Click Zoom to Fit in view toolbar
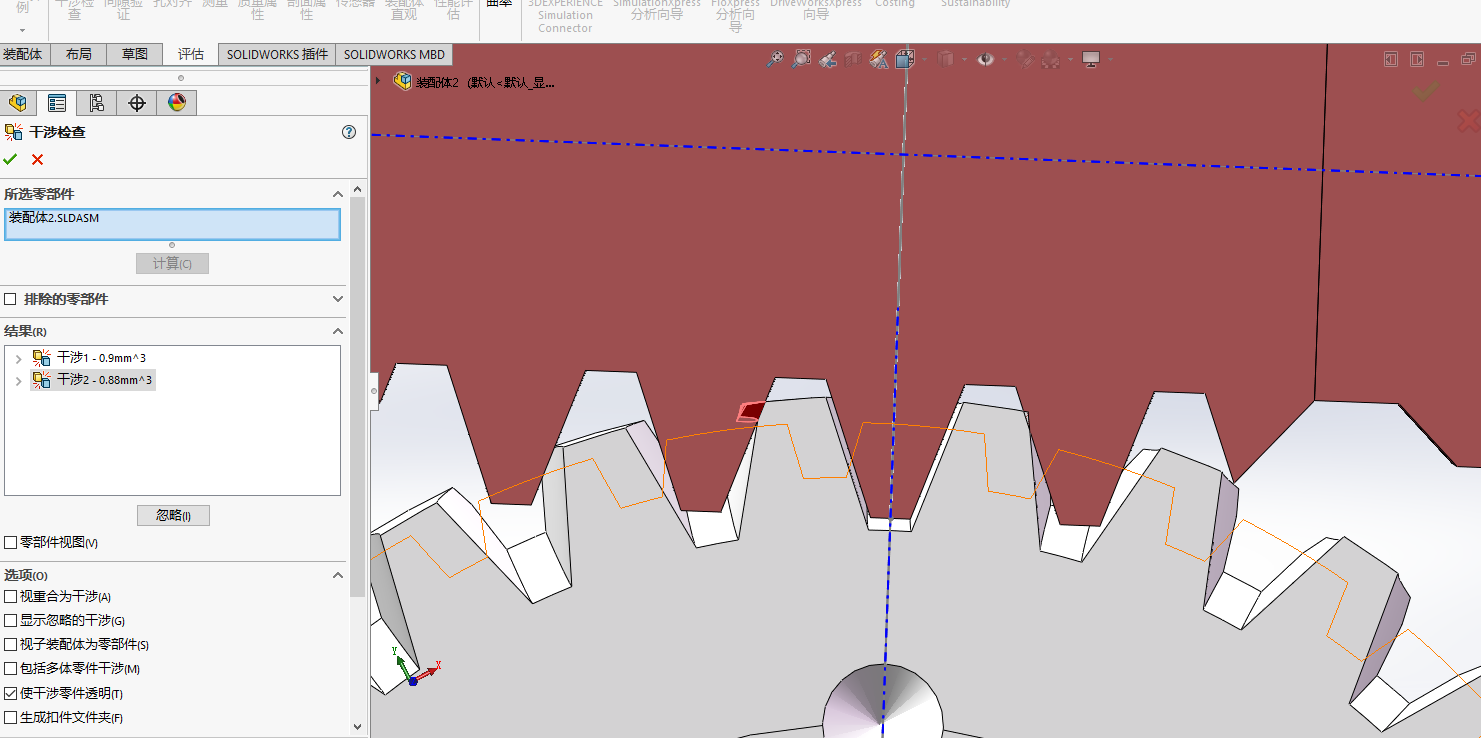The width and height of the screenshot is (1481, 738). (775, 60)
